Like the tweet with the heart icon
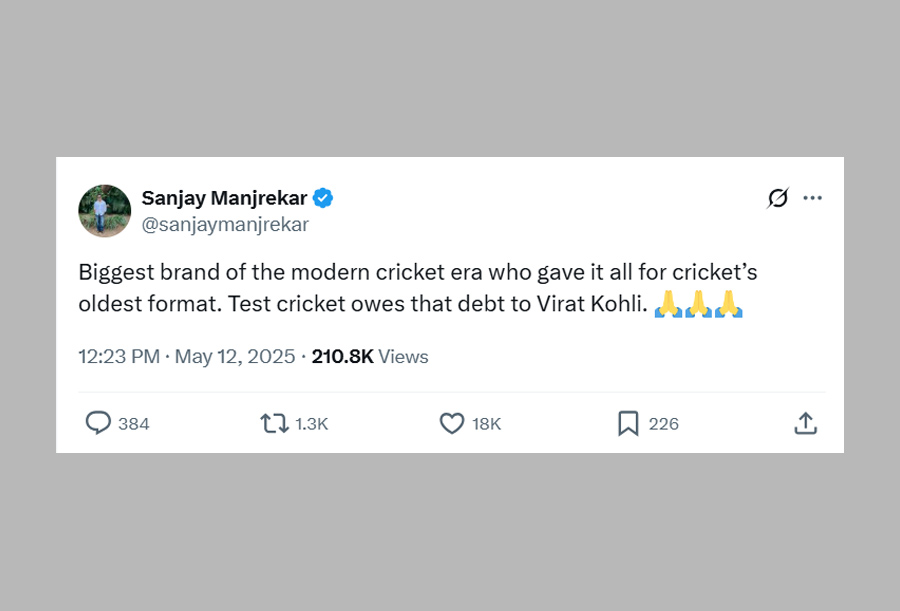This screenshot has width=900, height=611. coord(452,423)
